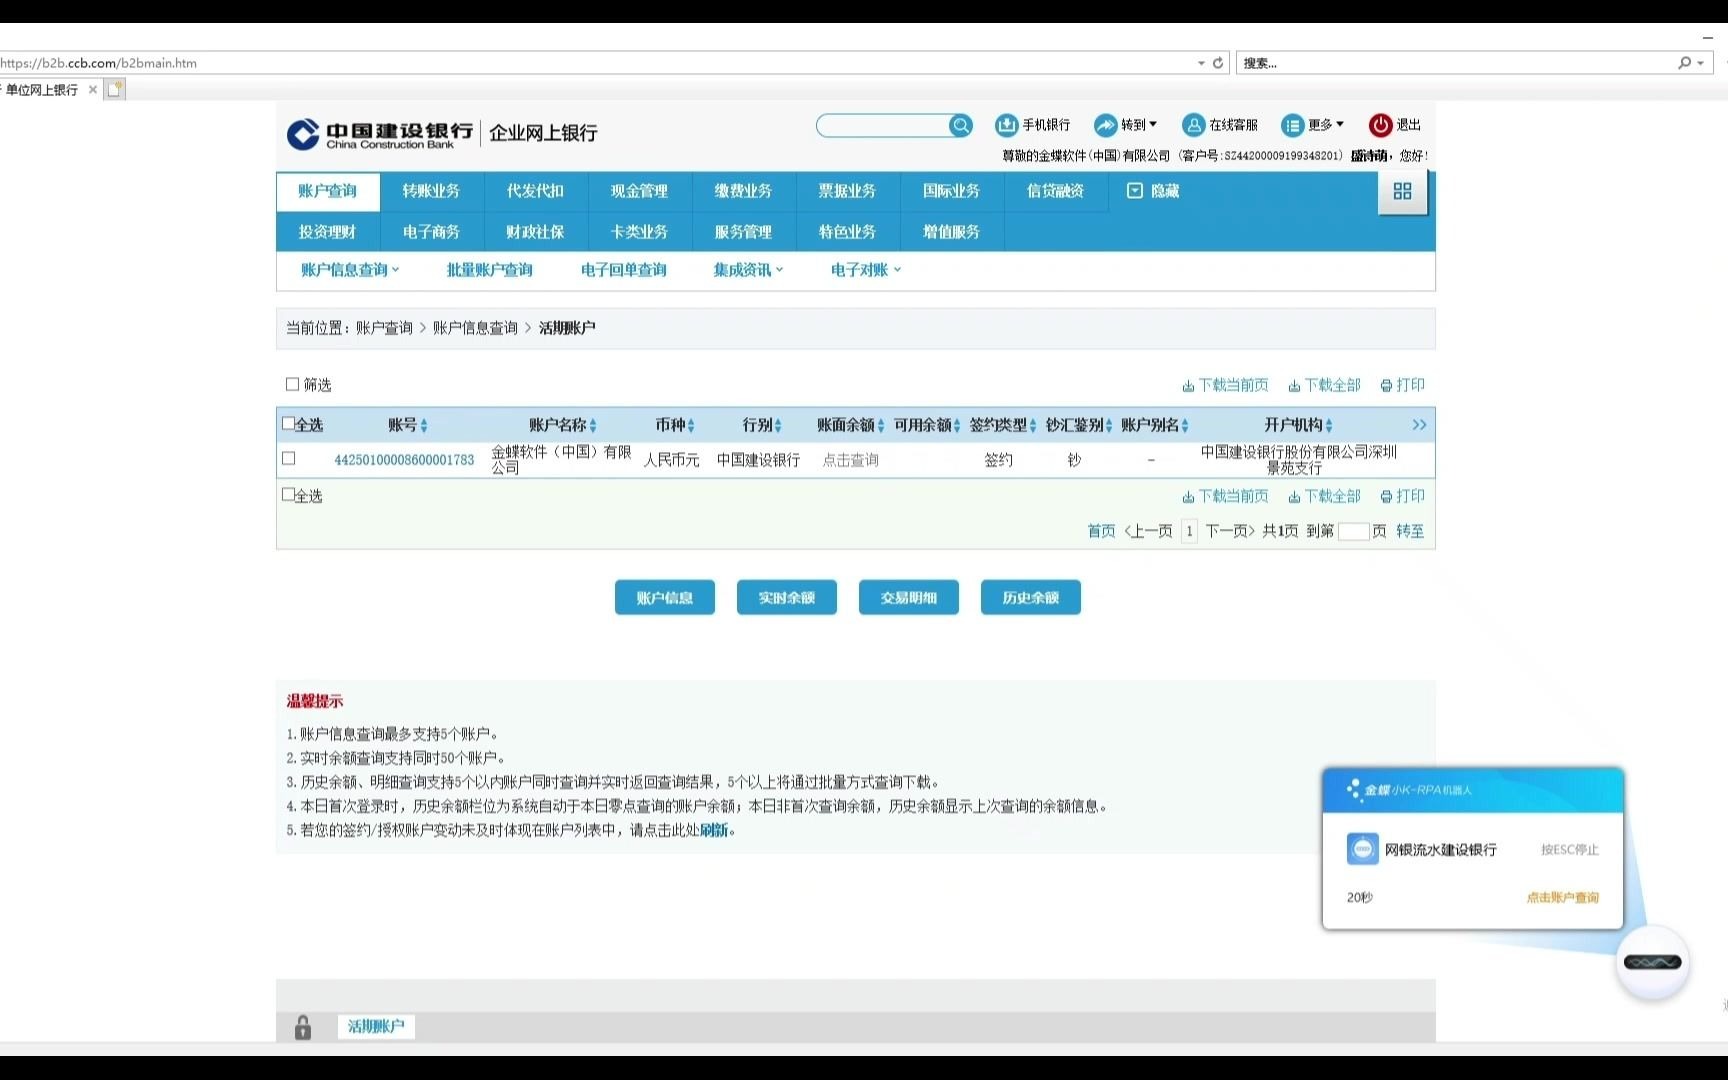The width and height of the screenshot is (1728, 1080).
Task: Open the 投资理财 menu
Action: (328, 232)
